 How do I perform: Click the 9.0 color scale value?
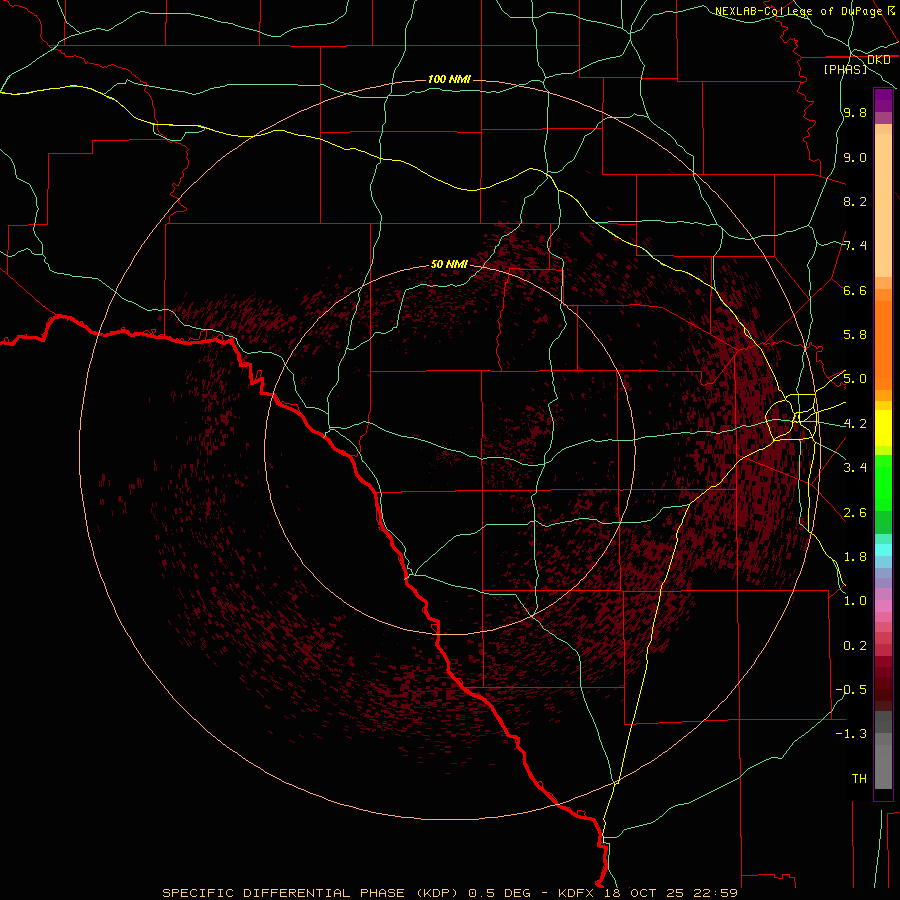pos(855,157)
